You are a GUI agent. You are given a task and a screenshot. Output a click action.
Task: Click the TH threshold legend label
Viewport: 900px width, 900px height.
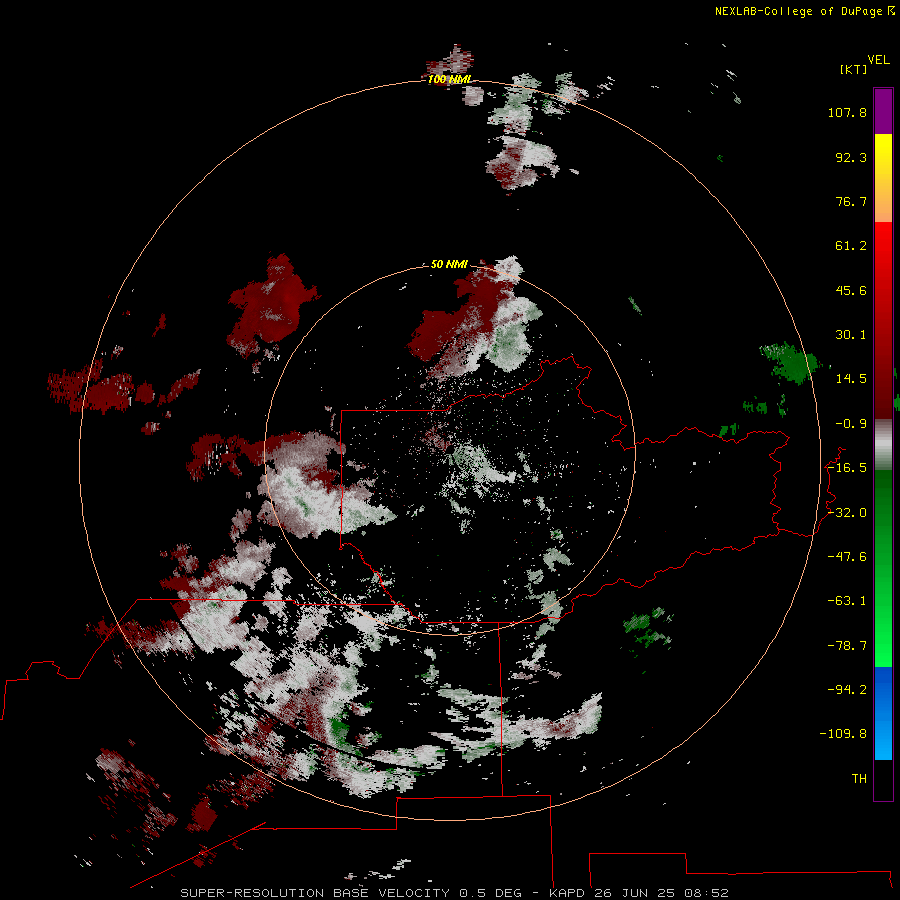tap(859, 779)
